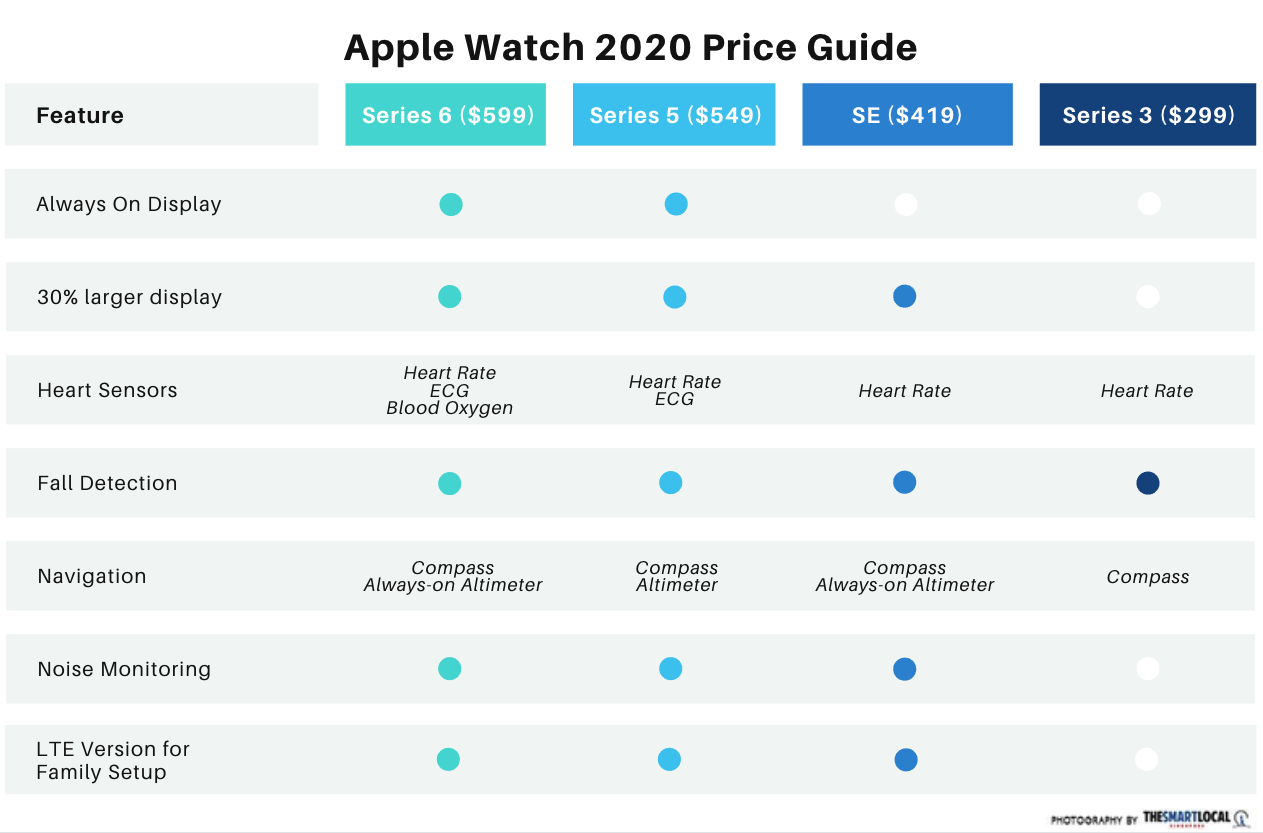Click Series 5 LTE Family Setup dot
Image resolution: width=1263 pixels, height=833 pixels.
[x=670, y=760]
